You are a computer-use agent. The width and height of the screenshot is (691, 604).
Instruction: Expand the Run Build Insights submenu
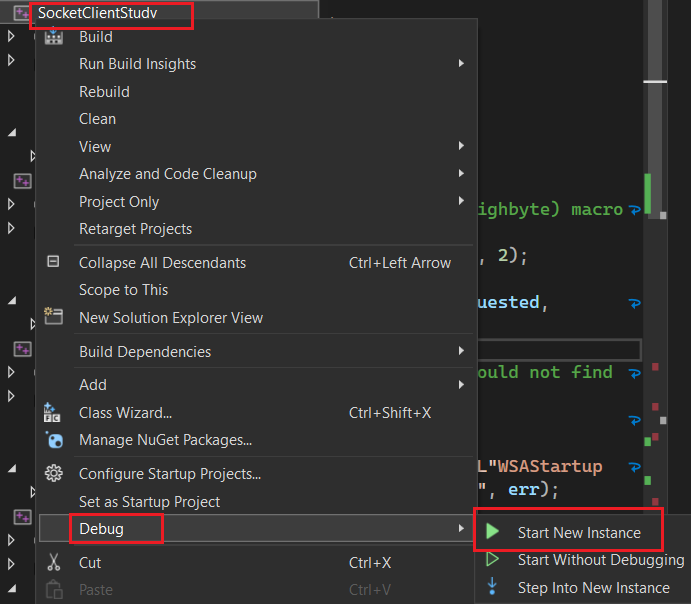point(461,64)
